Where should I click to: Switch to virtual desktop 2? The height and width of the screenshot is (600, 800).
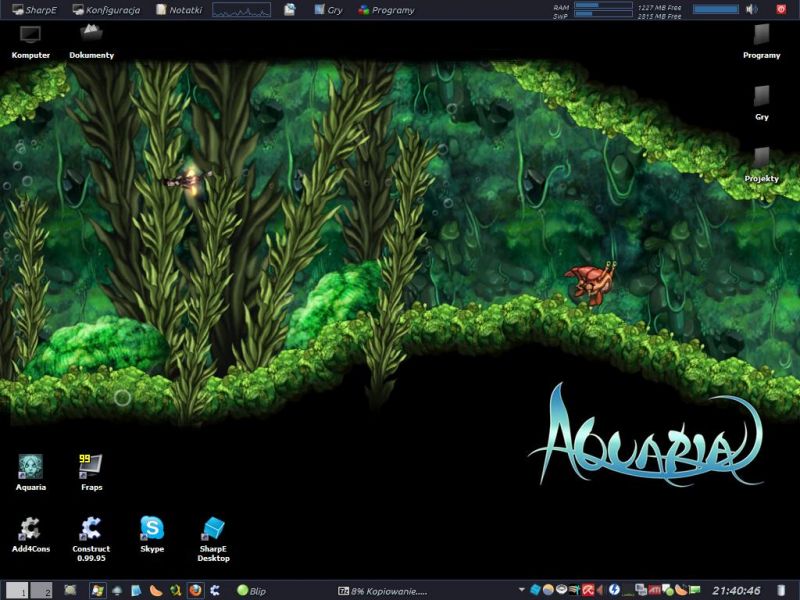pyautogui.click(x=41, y=590)
